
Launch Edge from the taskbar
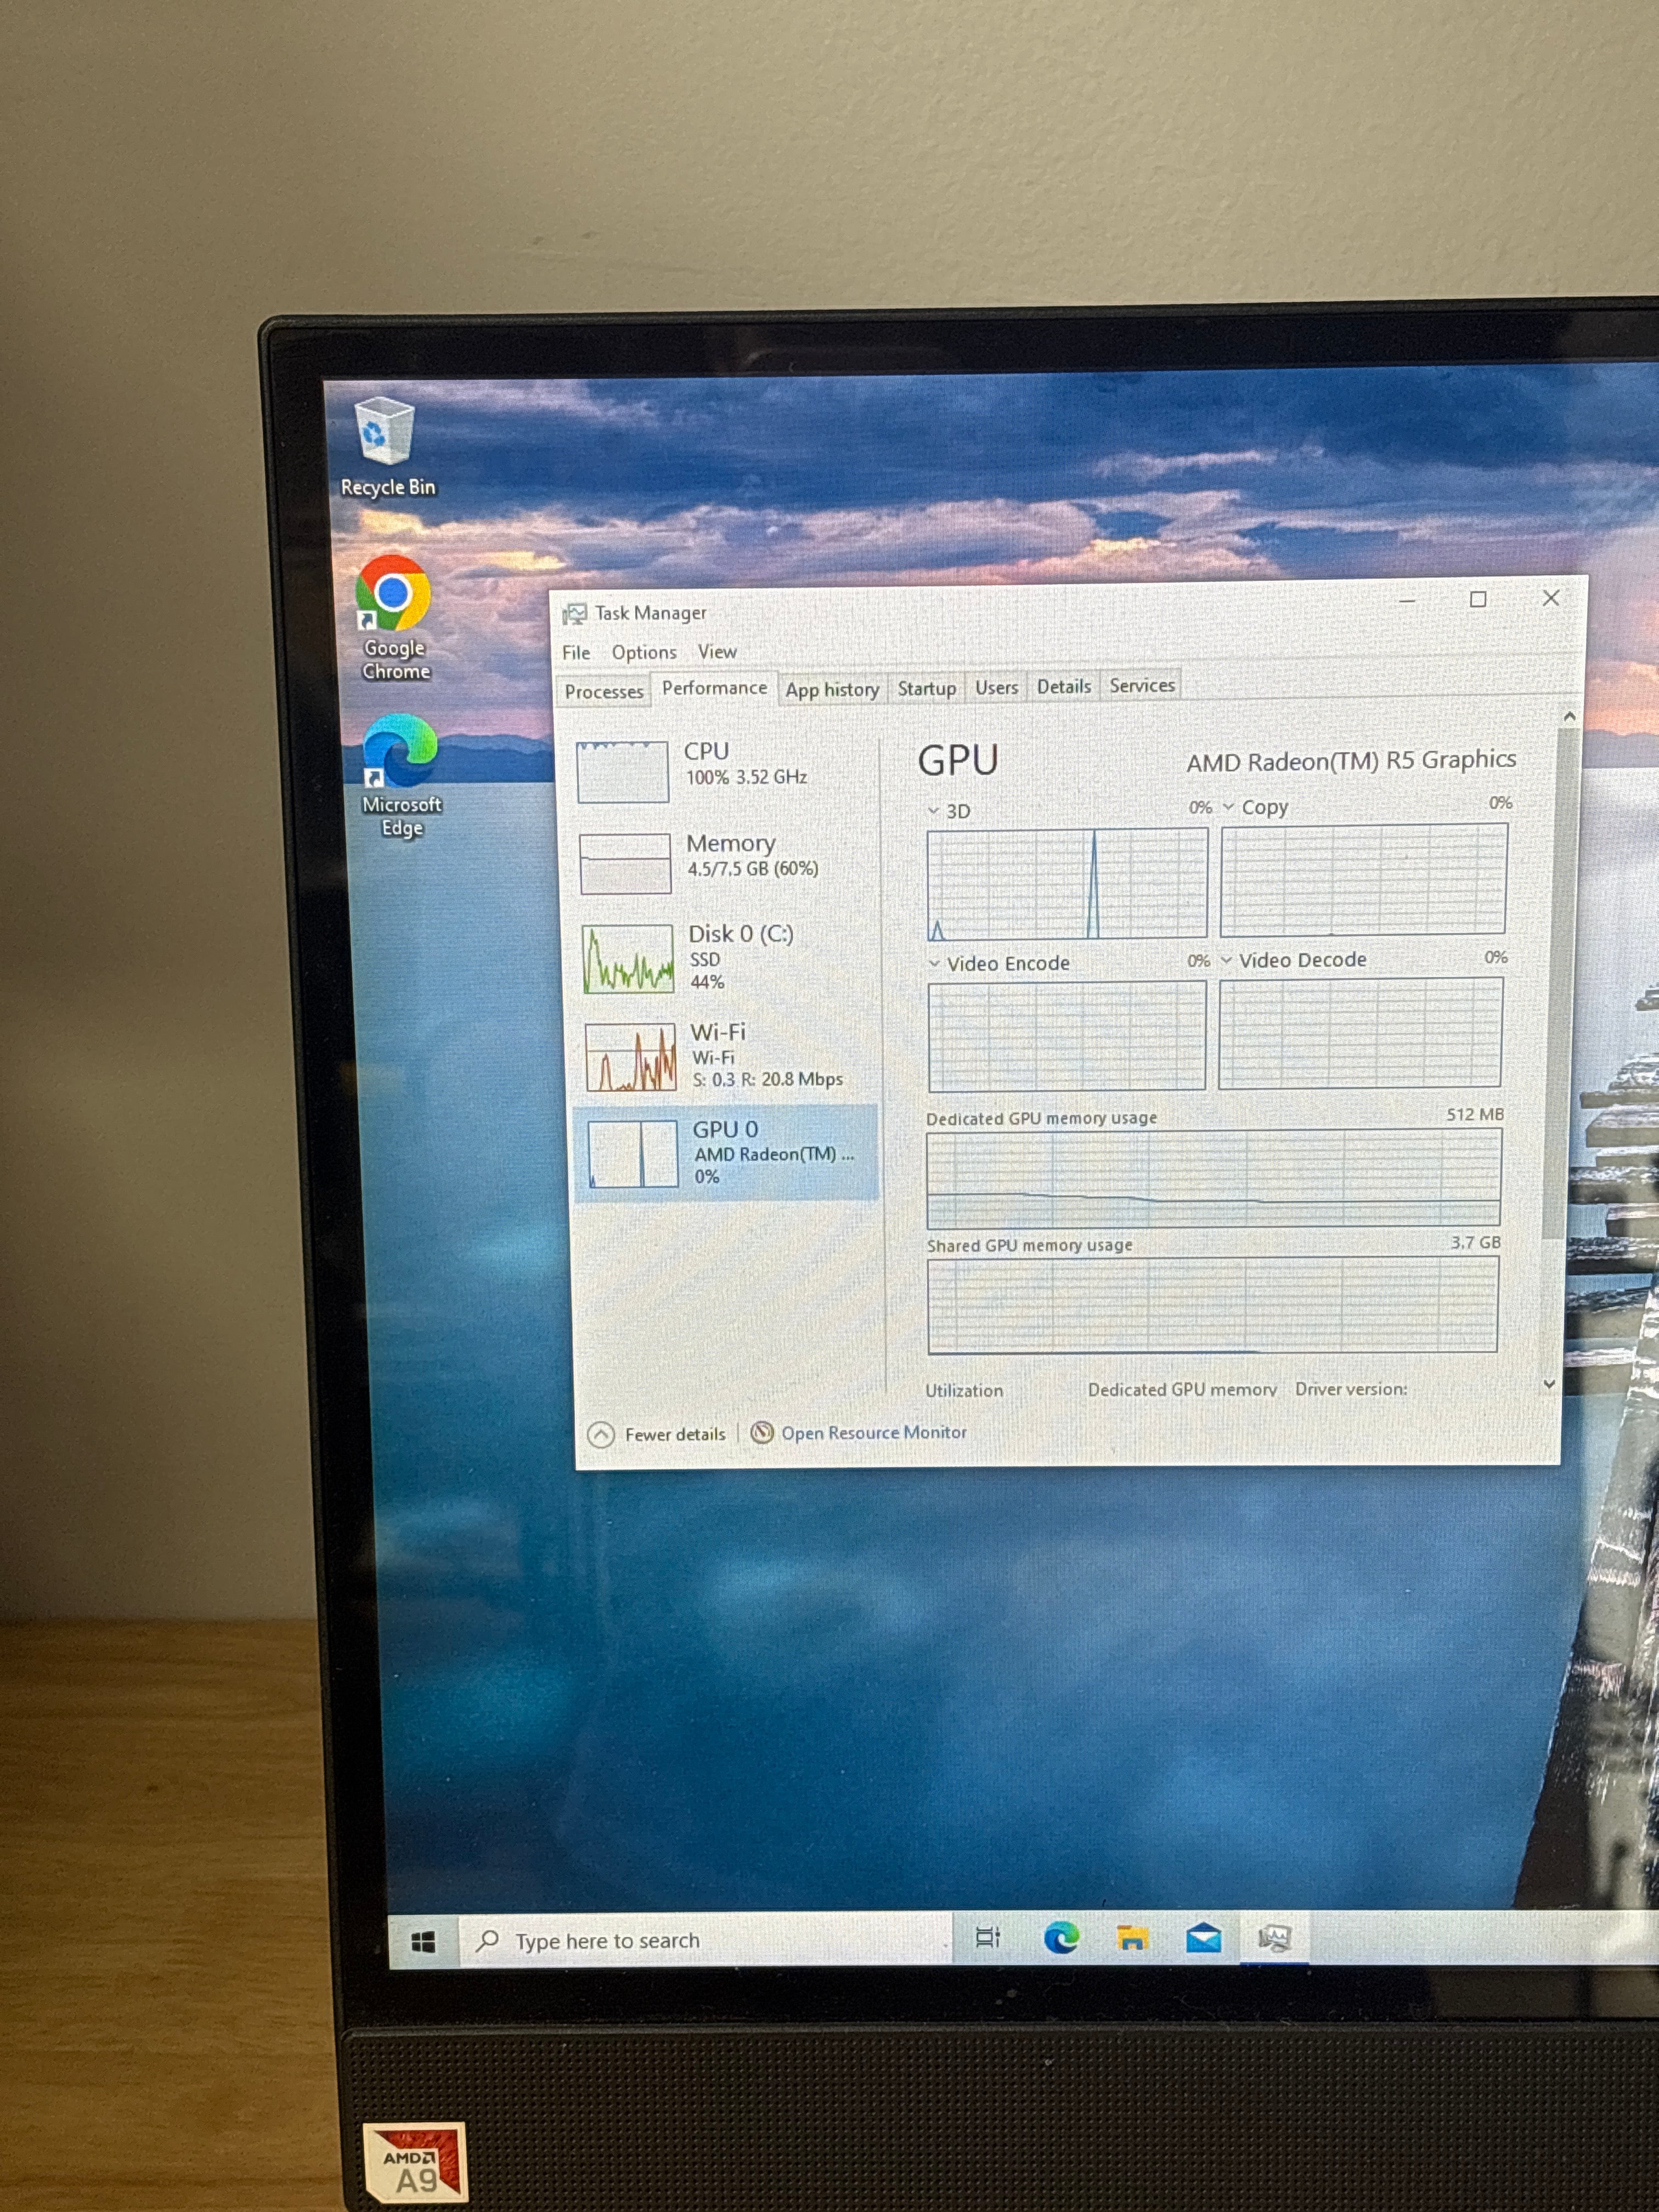tap(1061, 1938)
